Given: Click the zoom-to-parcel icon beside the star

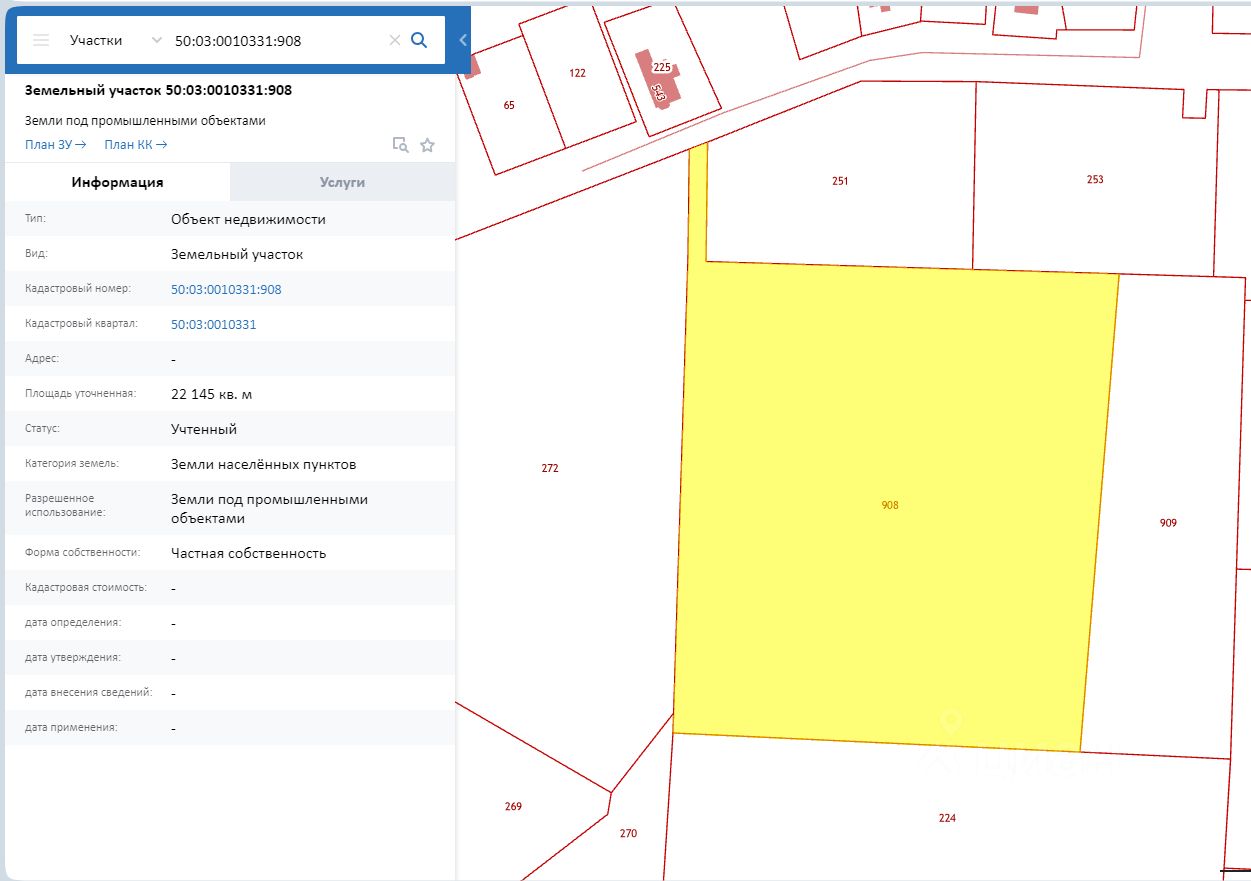Looking at the screenshot, I should (x=400, y=145).
